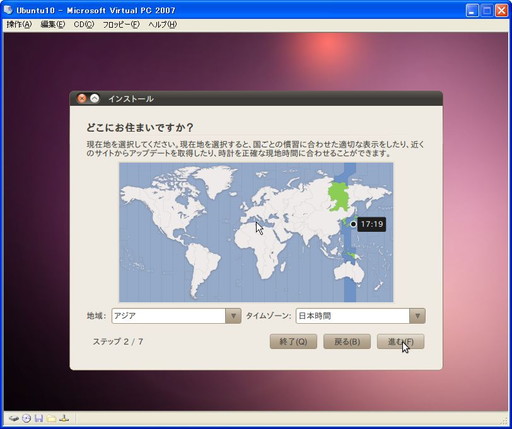This screenshot has height=429, width=512.
Task: Select the 日本時間 timezone combo field
Action: 360,316
